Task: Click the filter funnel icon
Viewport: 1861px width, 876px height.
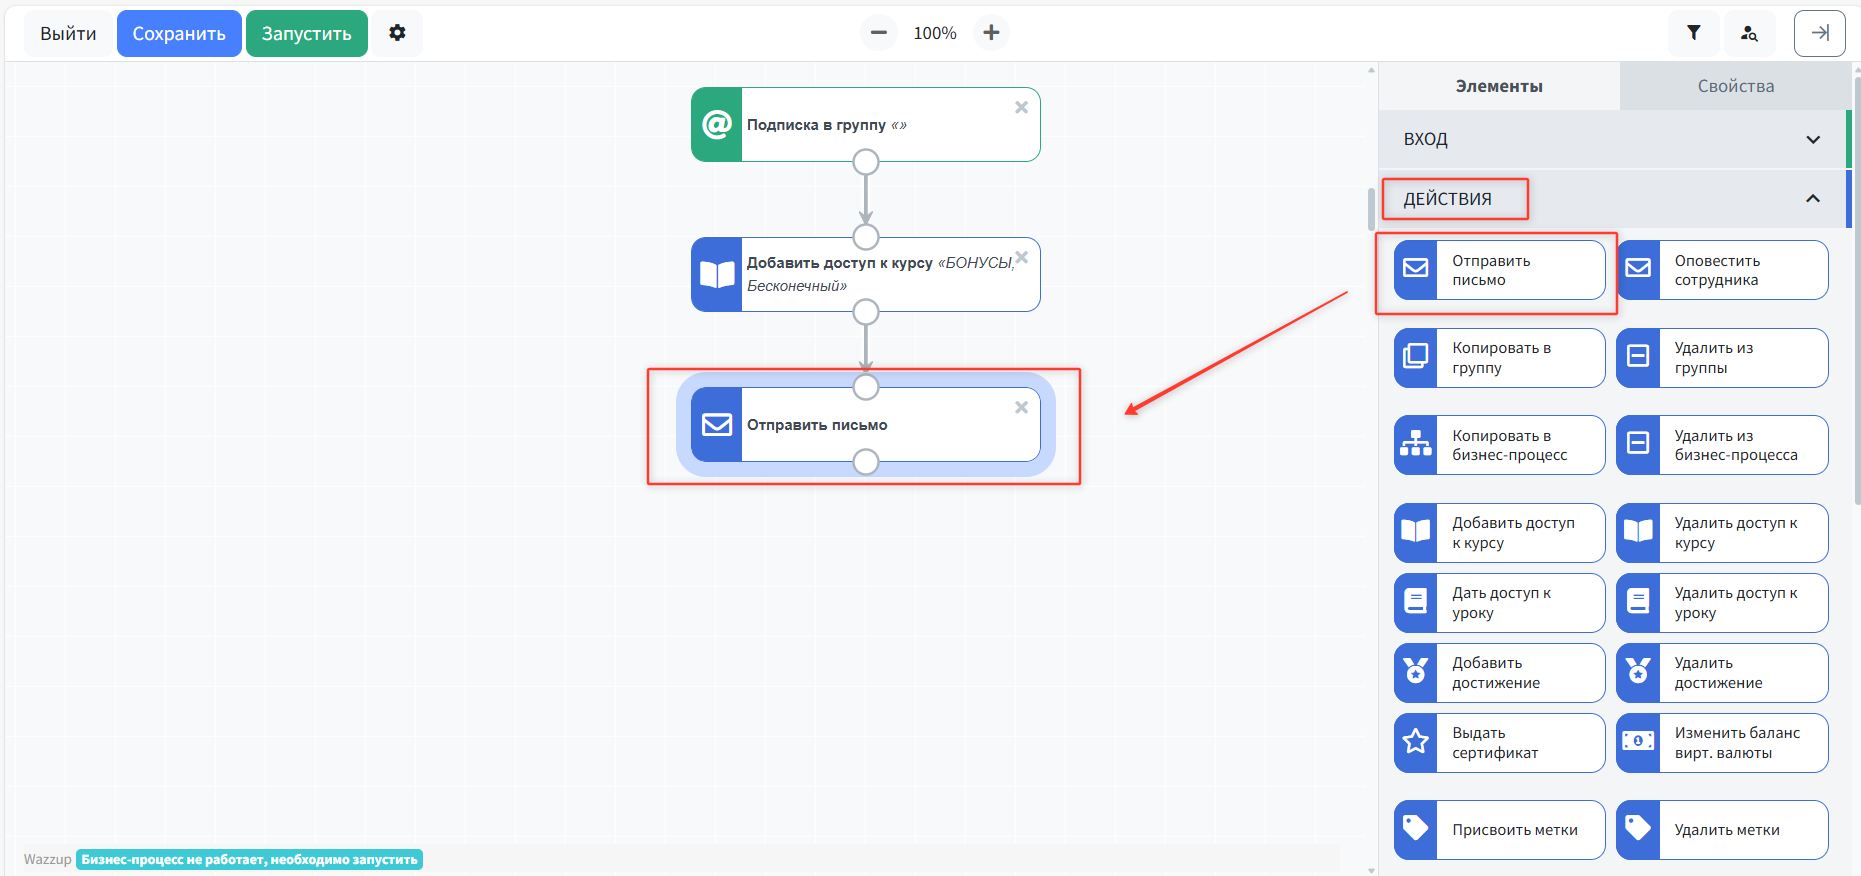Action: (1693, 33)
